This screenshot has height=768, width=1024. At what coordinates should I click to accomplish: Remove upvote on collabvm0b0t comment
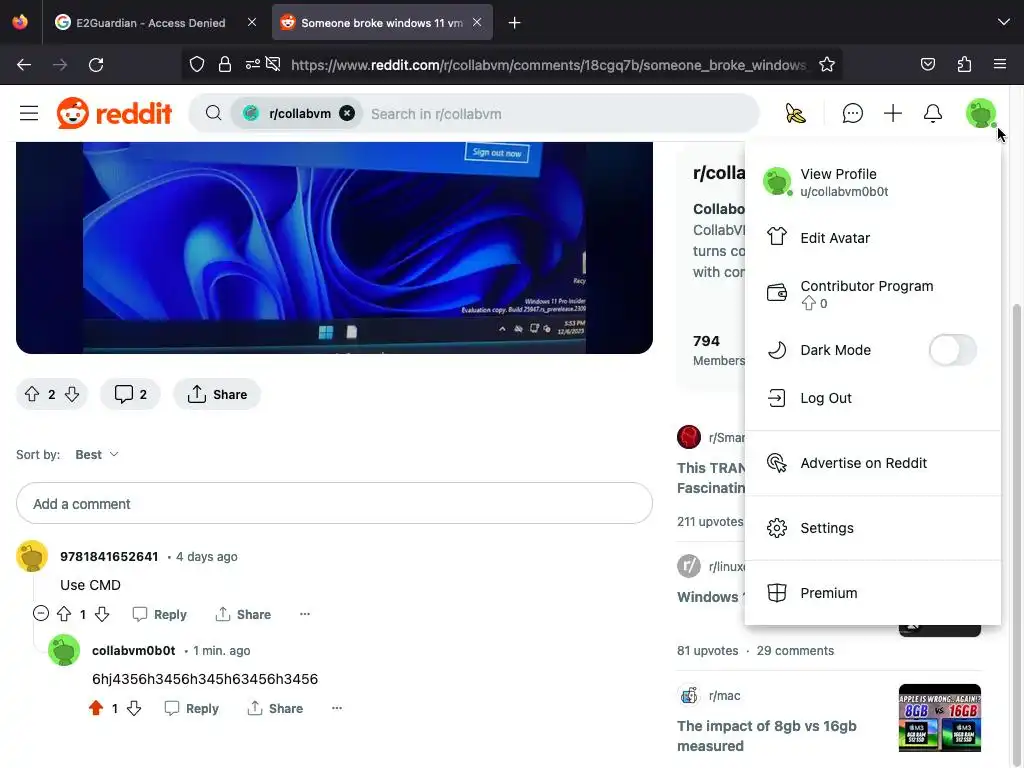[96, 708]
